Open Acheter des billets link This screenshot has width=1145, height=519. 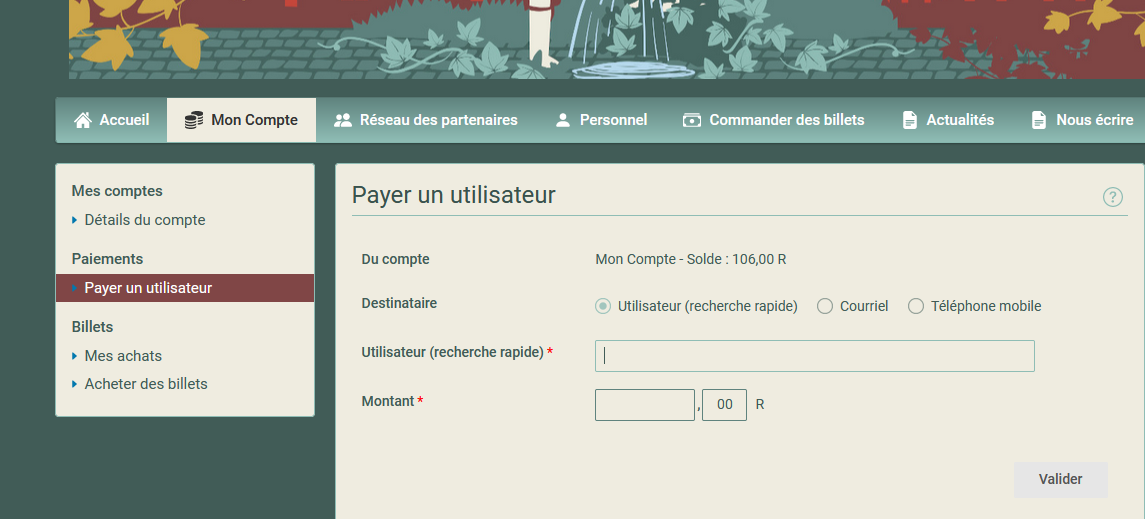146,384
